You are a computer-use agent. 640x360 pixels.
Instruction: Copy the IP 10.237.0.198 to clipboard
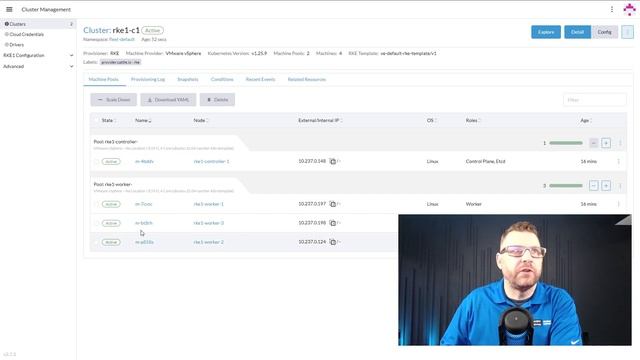pyautogui.click(x=333, y=223)
